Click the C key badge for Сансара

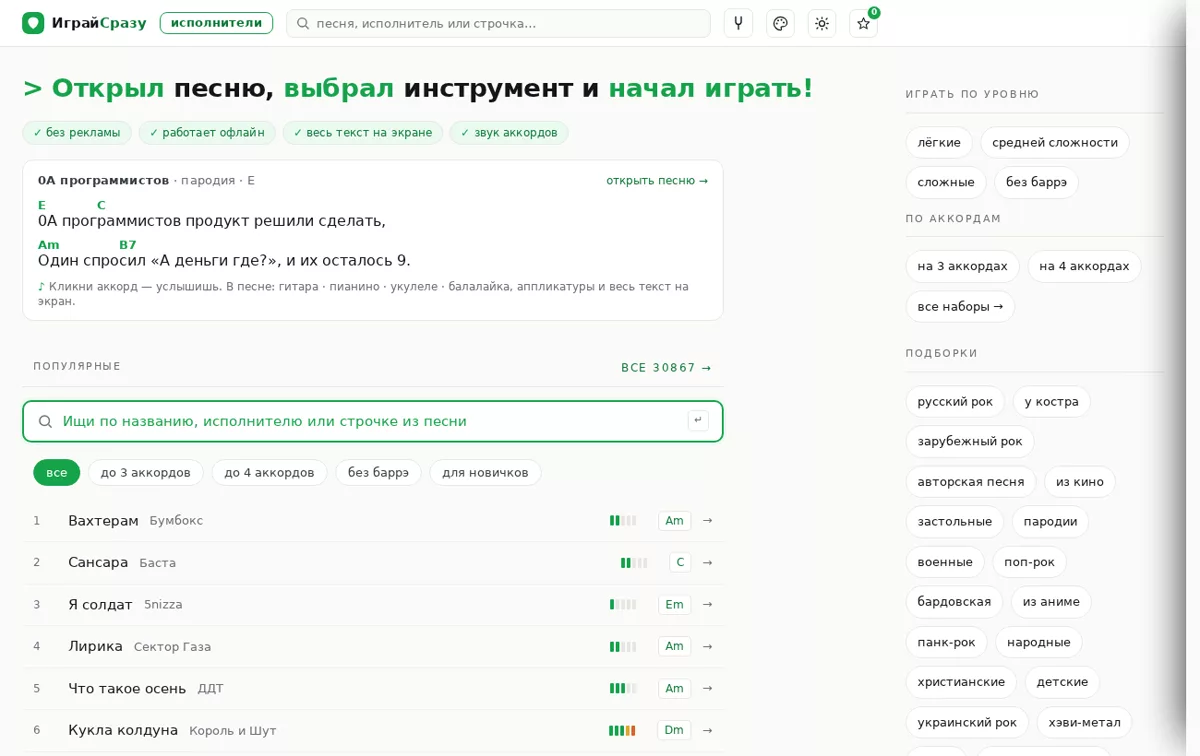pyautogui.click(x=680, y=563)
